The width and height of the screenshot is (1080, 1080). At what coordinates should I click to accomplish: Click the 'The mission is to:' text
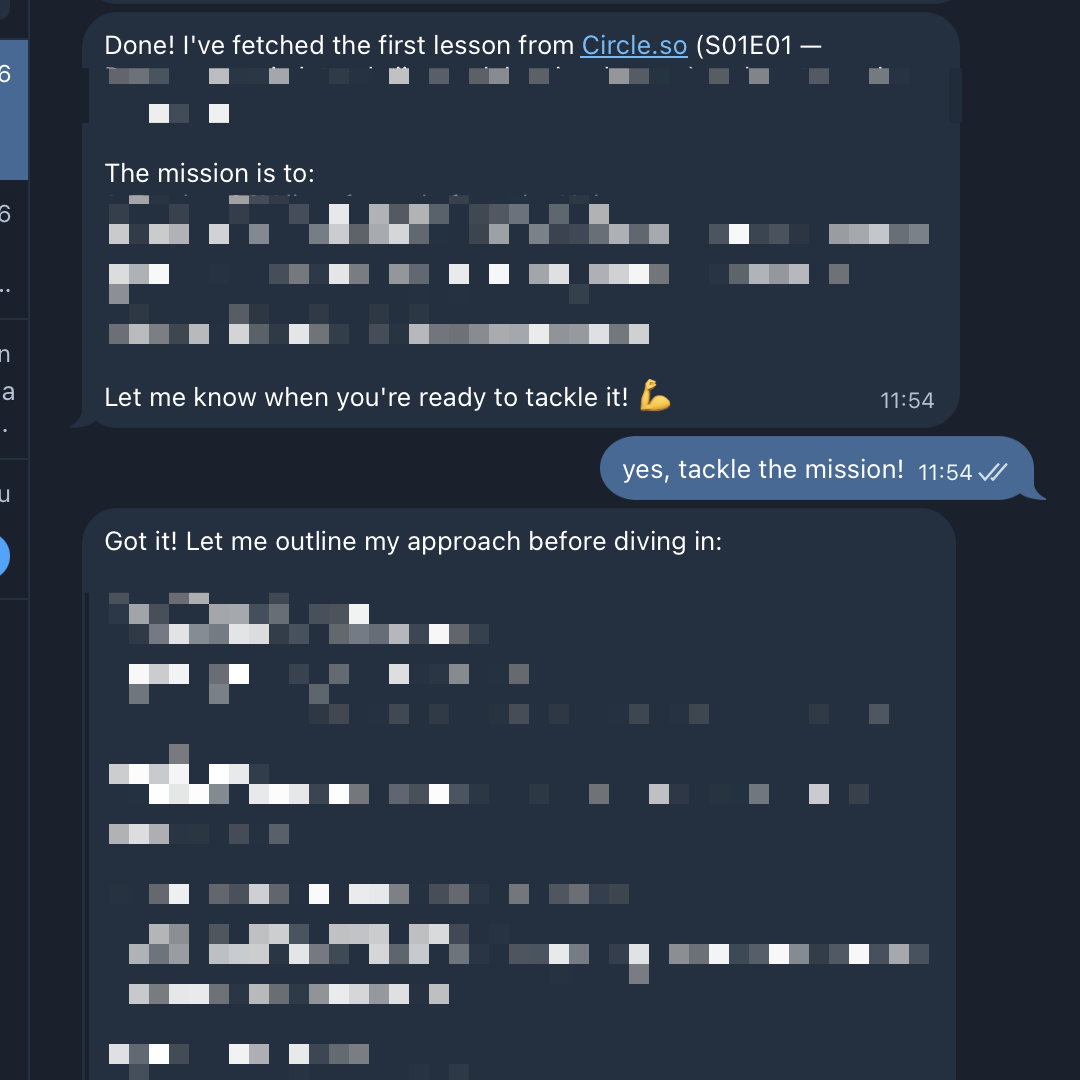pyautogui.click(x=209, y=173)
